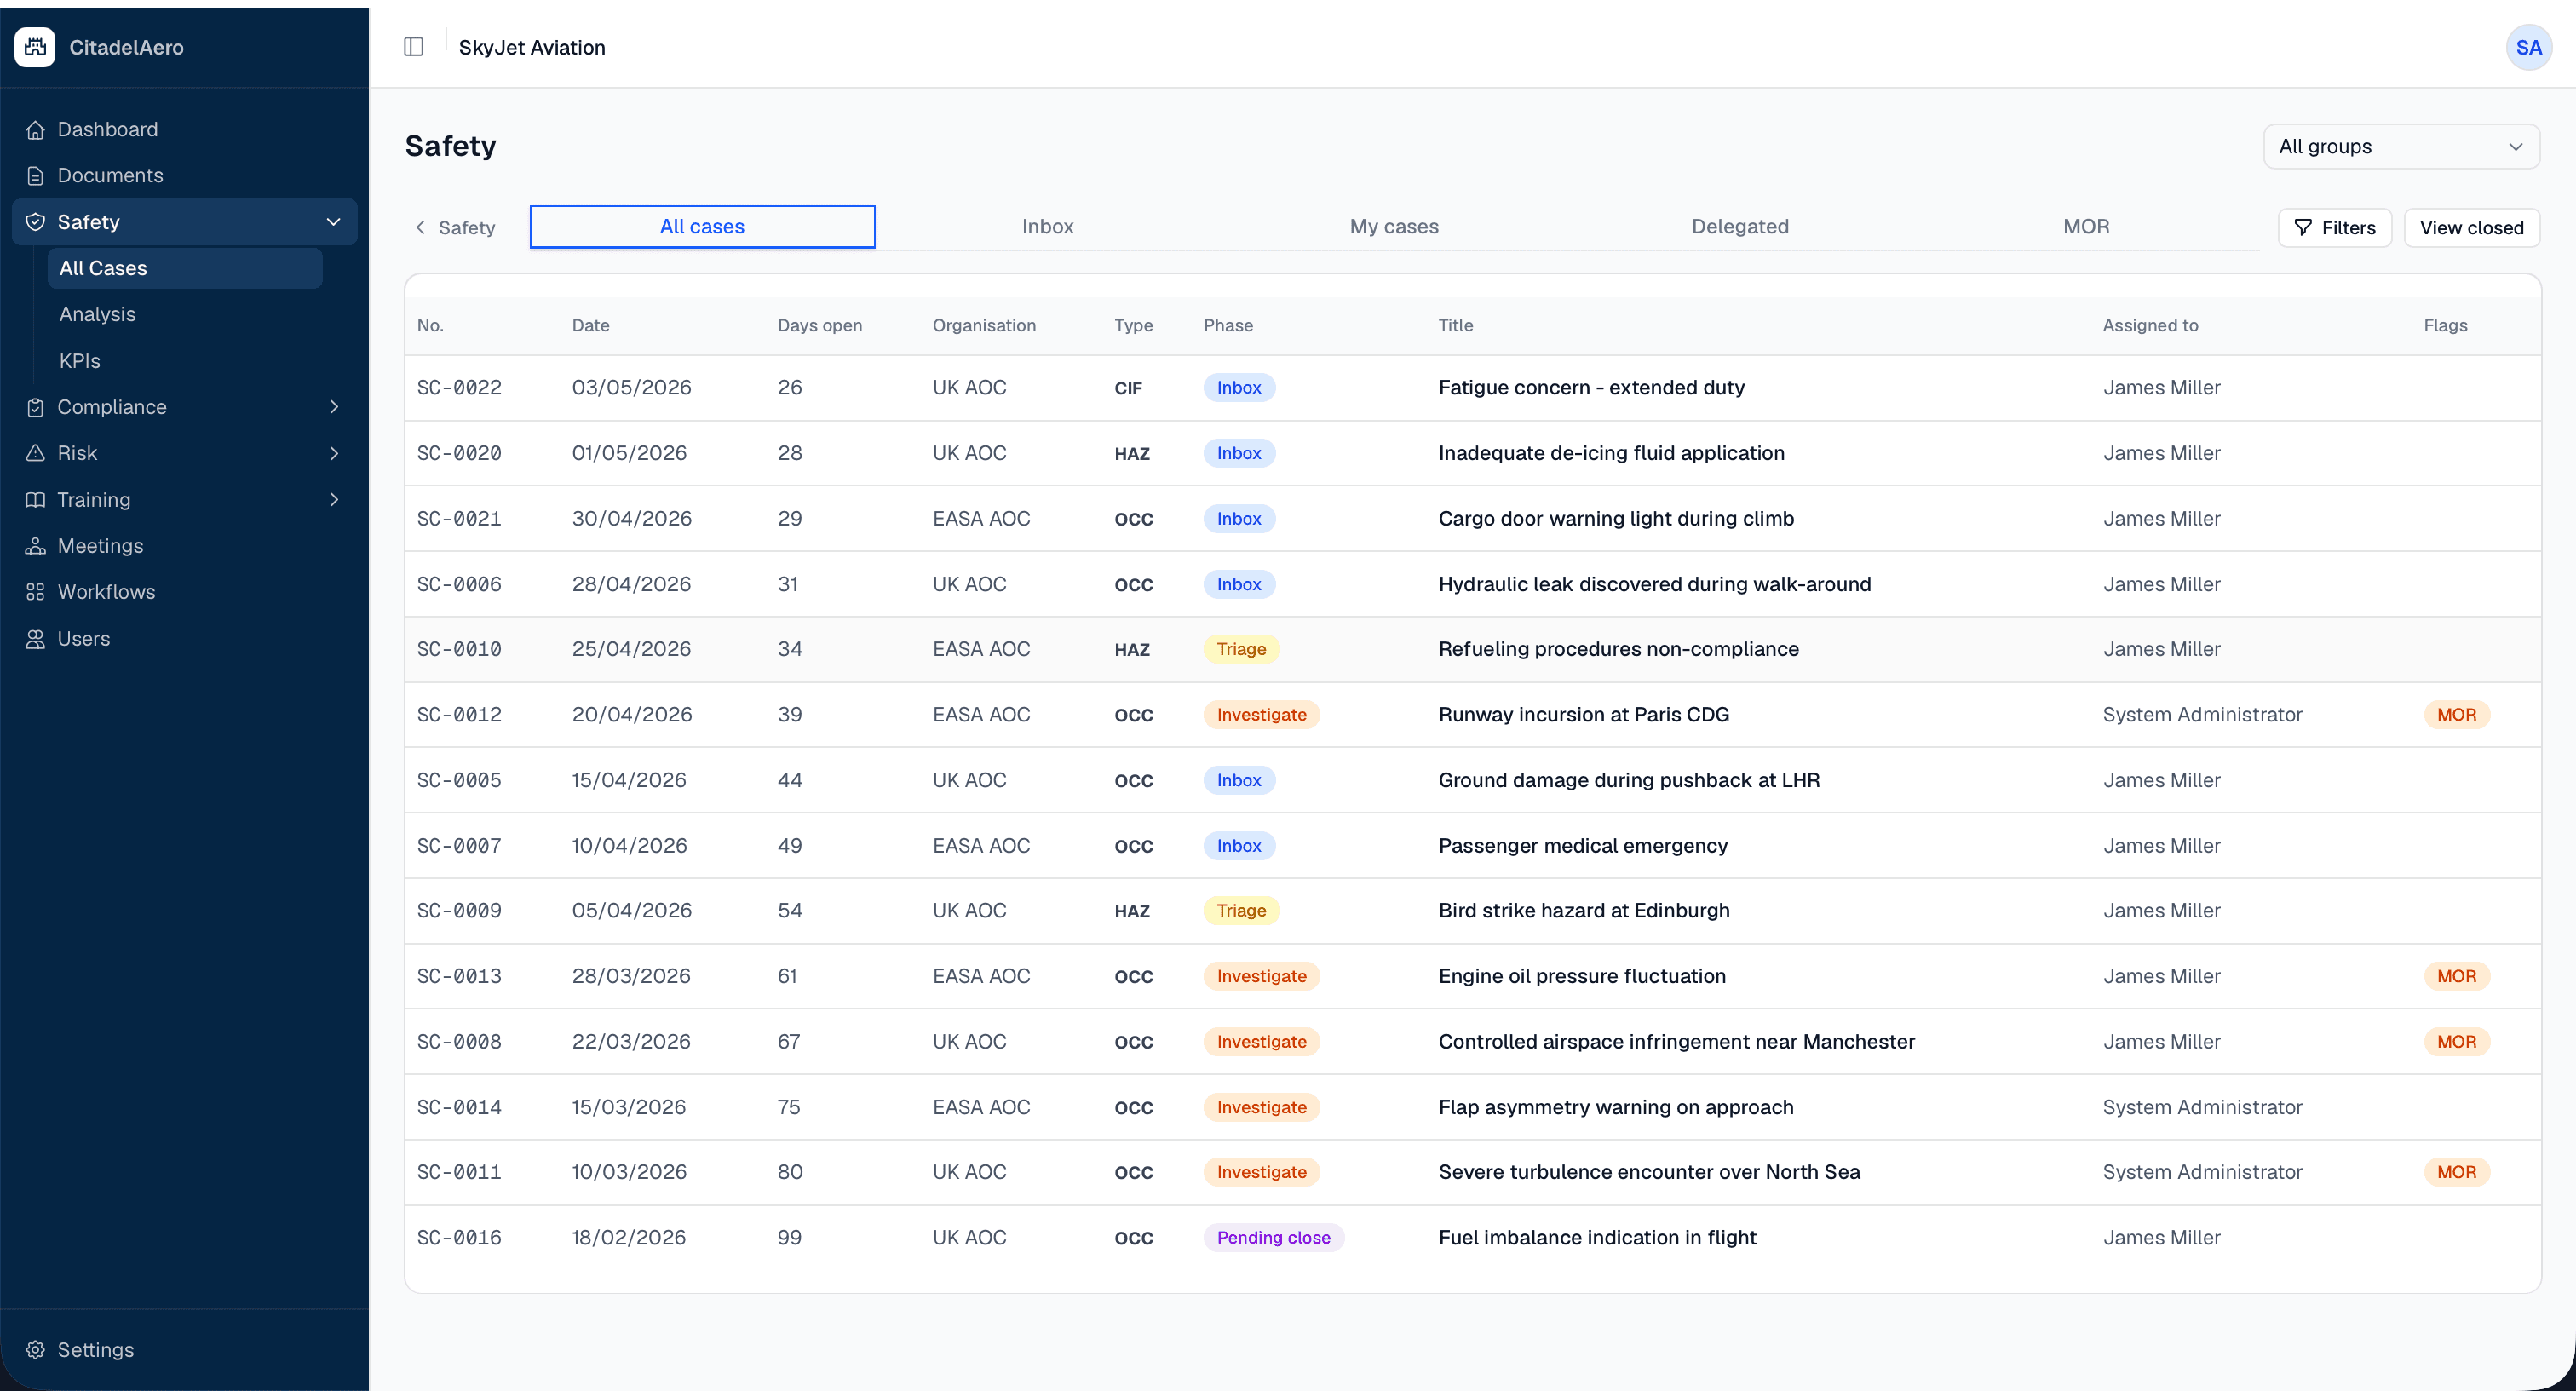Click the Safety shield icon
The height and width of the screenshot is (1391, 2576).
pos(35,222)
